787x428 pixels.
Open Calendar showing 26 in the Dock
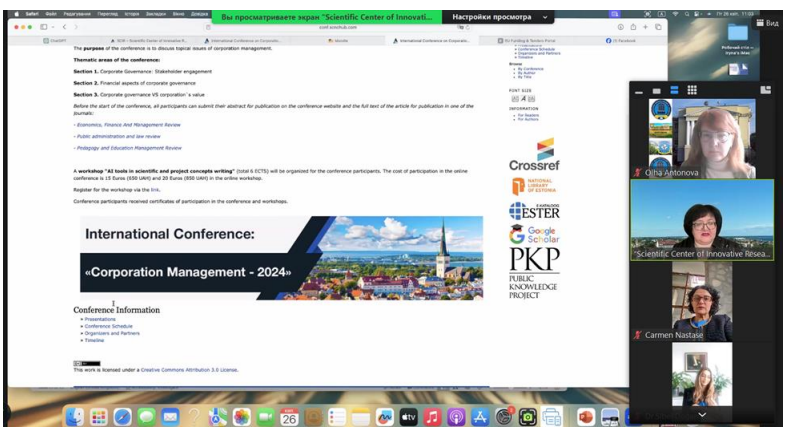(289, 416)
